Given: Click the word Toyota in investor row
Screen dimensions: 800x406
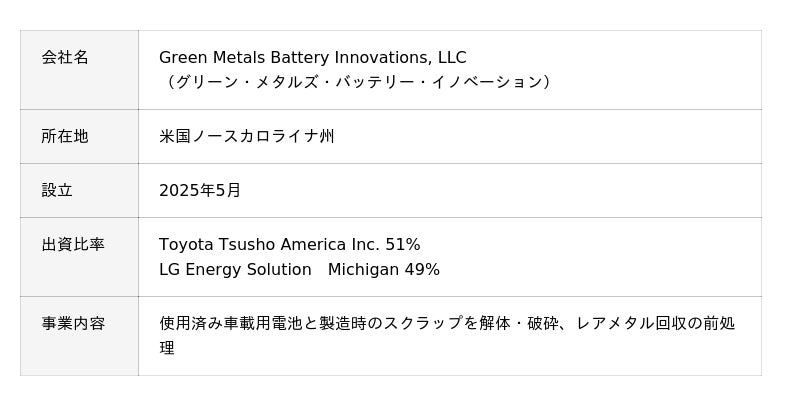Looking at the screenshot, I should [186, 244].
